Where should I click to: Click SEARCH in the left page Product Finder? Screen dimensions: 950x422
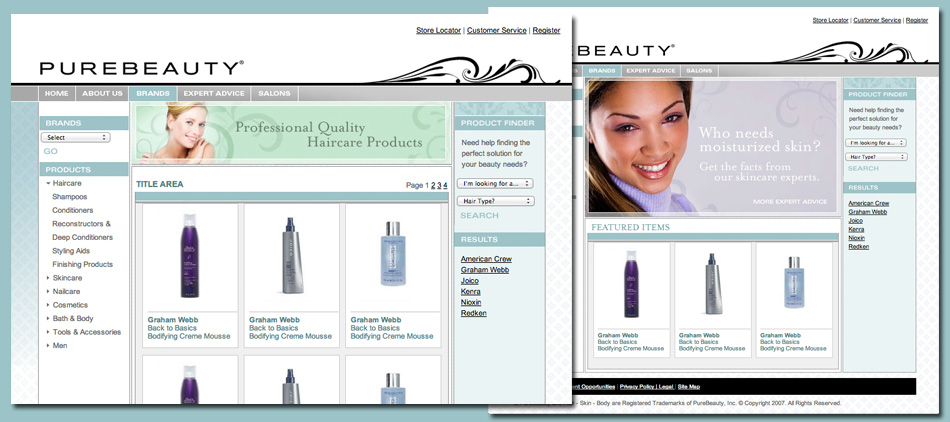479,216
